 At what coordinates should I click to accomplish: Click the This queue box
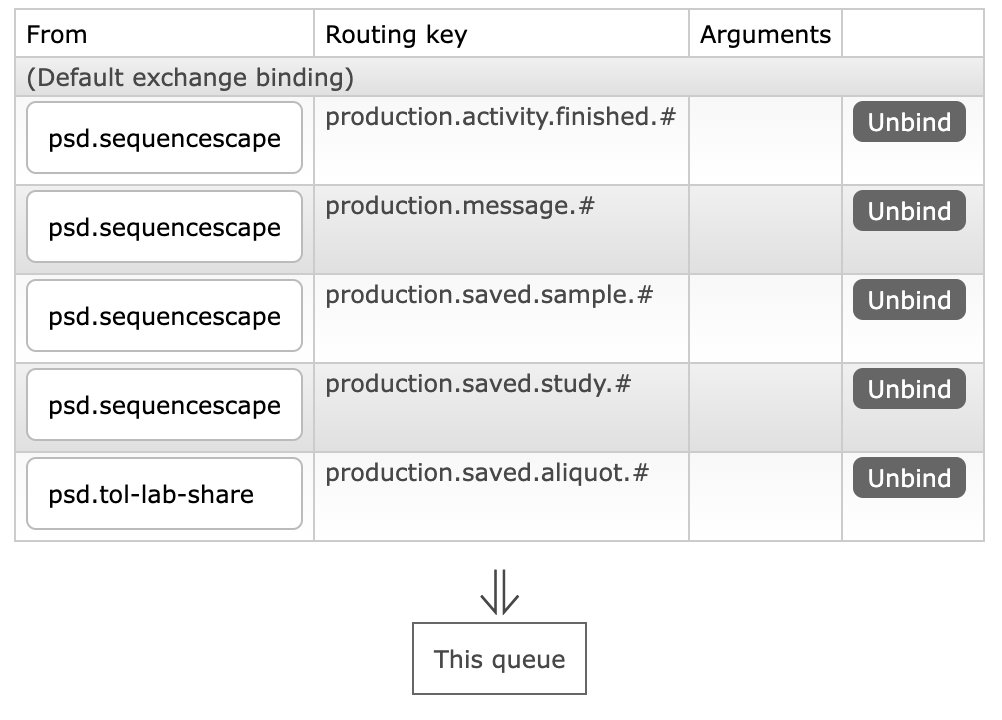[x=499, y=659]
